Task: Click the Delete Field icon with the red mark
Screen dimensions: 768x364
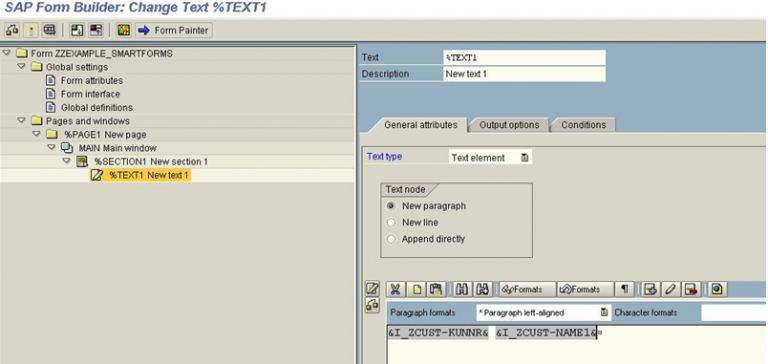Action: pos(691,290)
